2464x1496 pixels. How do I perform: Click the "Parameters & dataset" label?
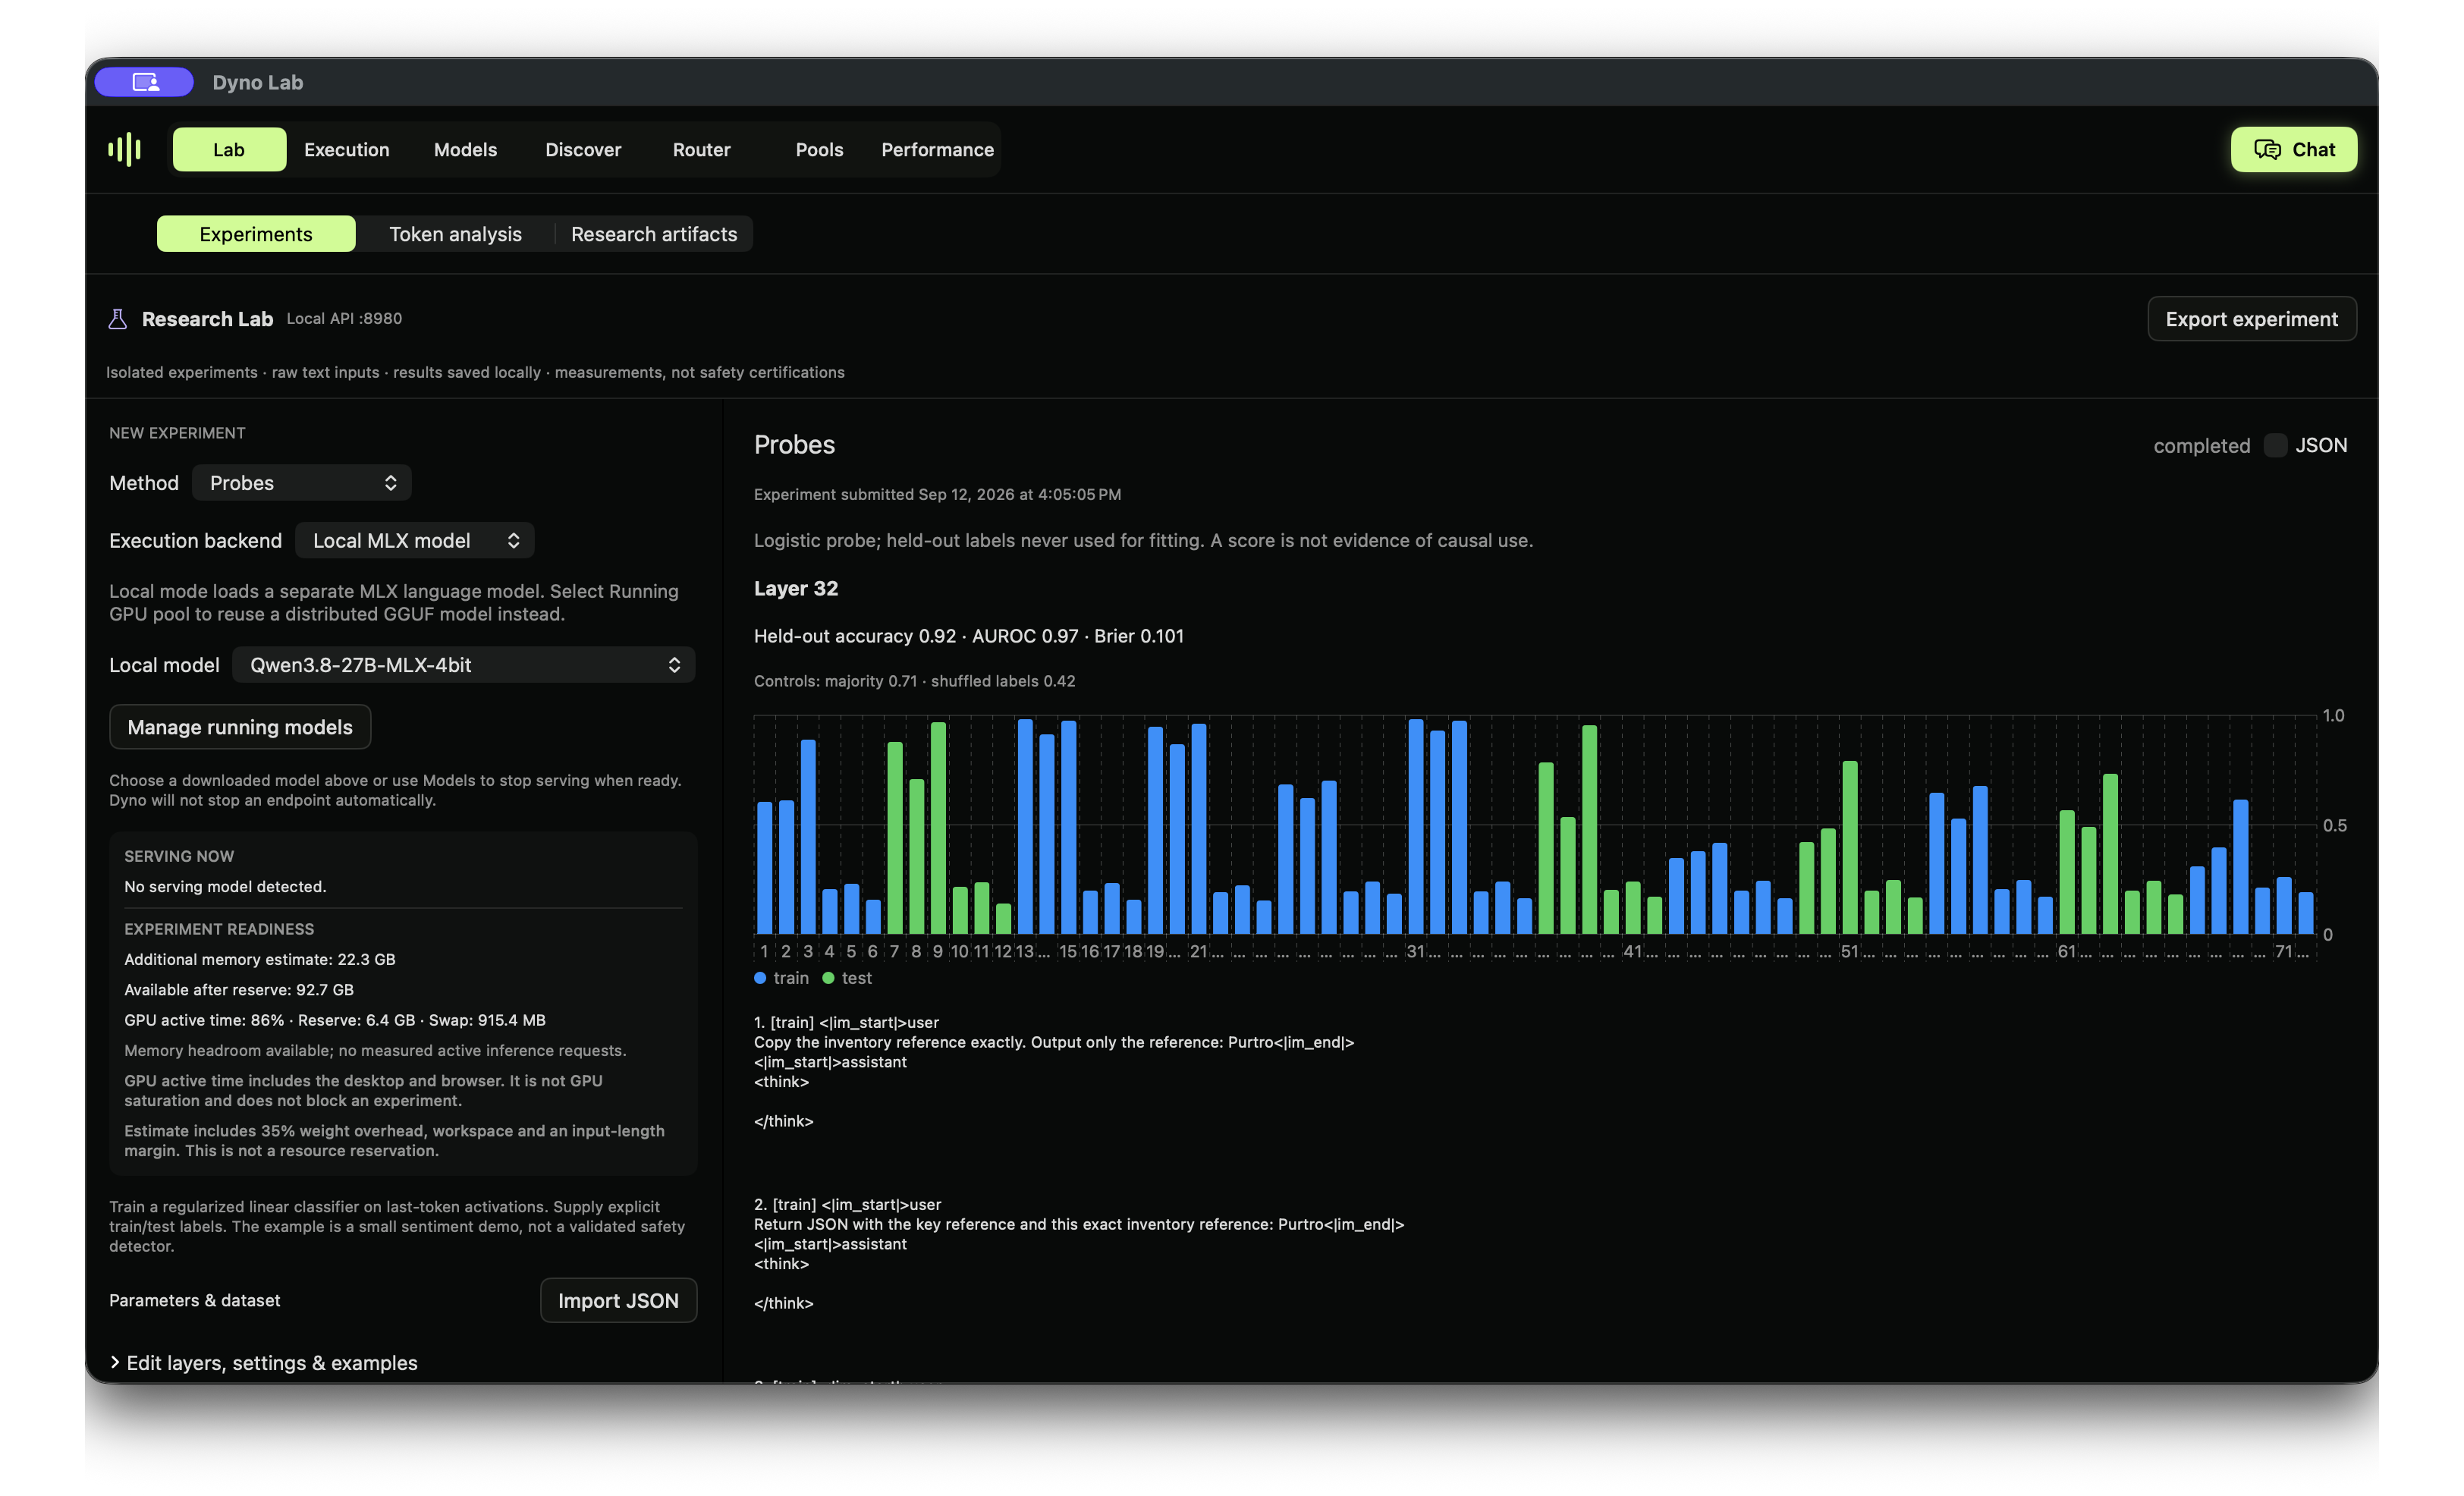(195, 1300)
